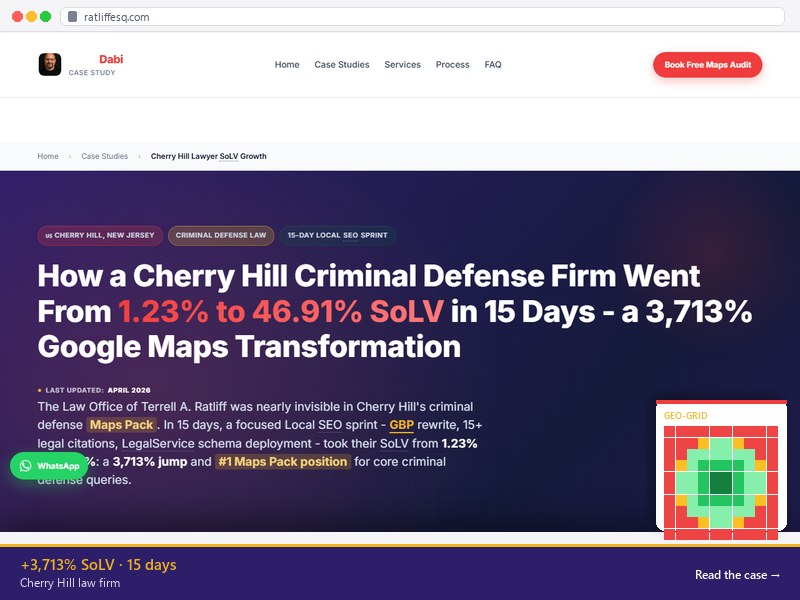
Task: Click the profile photo logo in header
Action: (50, 64)
